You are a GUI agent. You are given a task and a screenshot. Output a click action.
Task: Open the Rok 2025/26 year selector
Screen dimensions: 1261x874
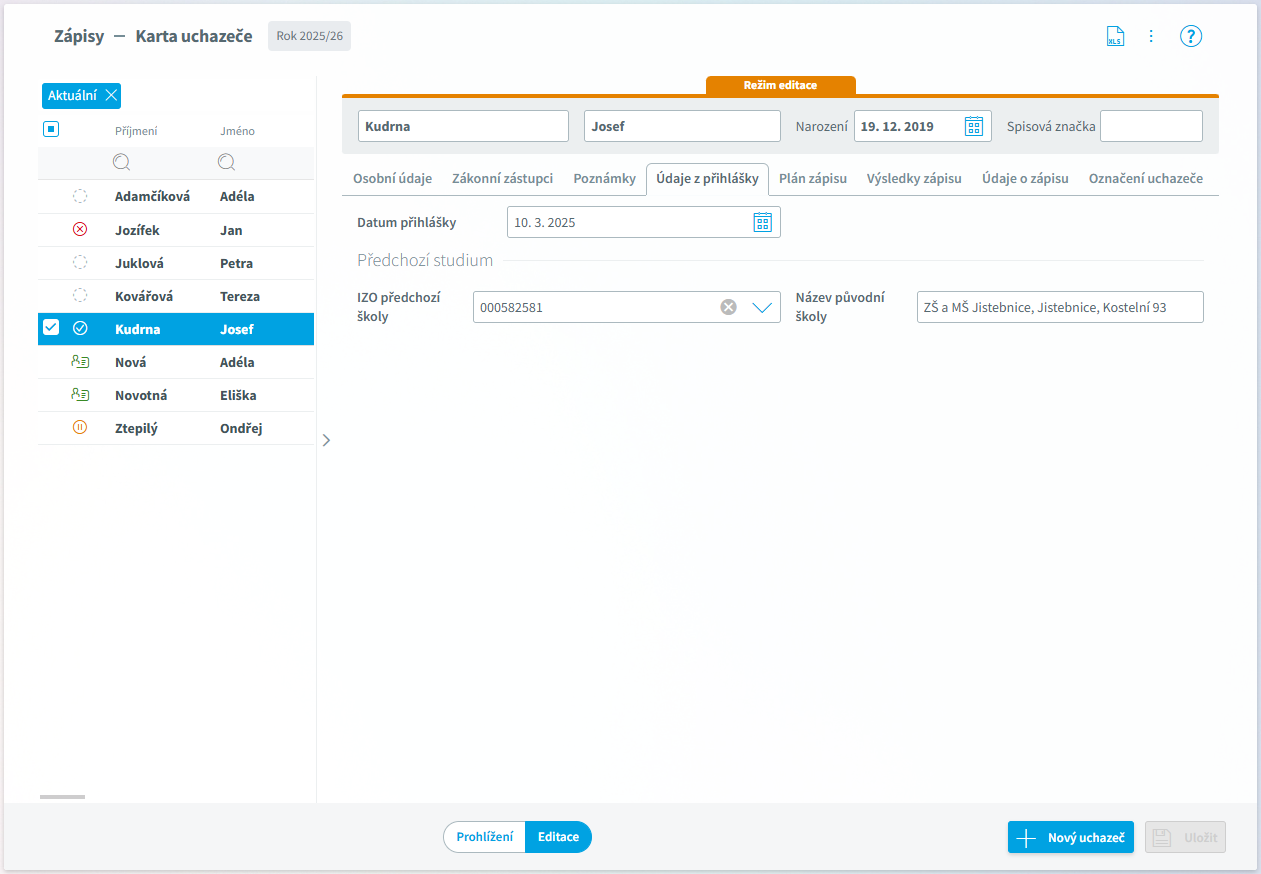pyautogui.click(x=309, y=37)
